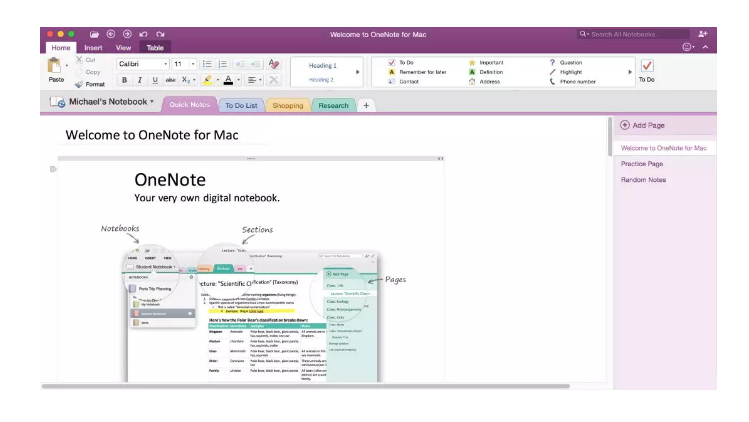Open the Research section tab
This screenshot has height=422, width=749.
(x=333, y=106)
